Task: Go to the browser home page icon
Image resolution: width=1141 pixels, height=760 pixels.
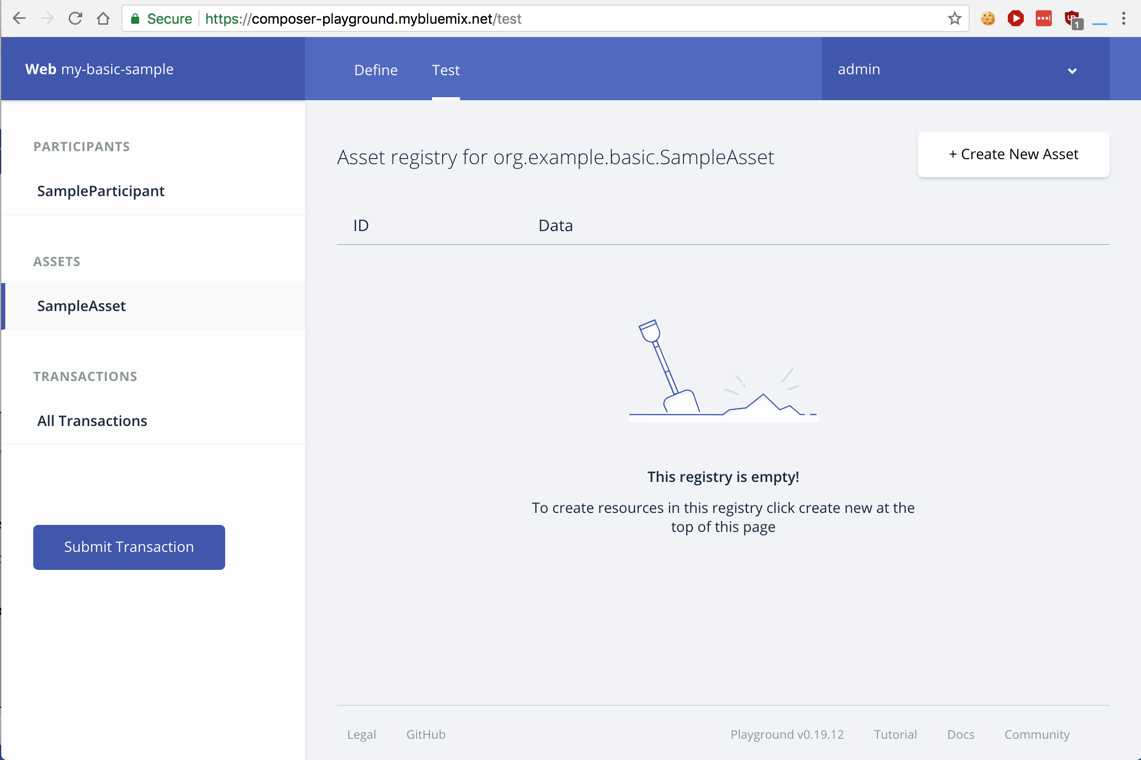Action: [103, 18]
